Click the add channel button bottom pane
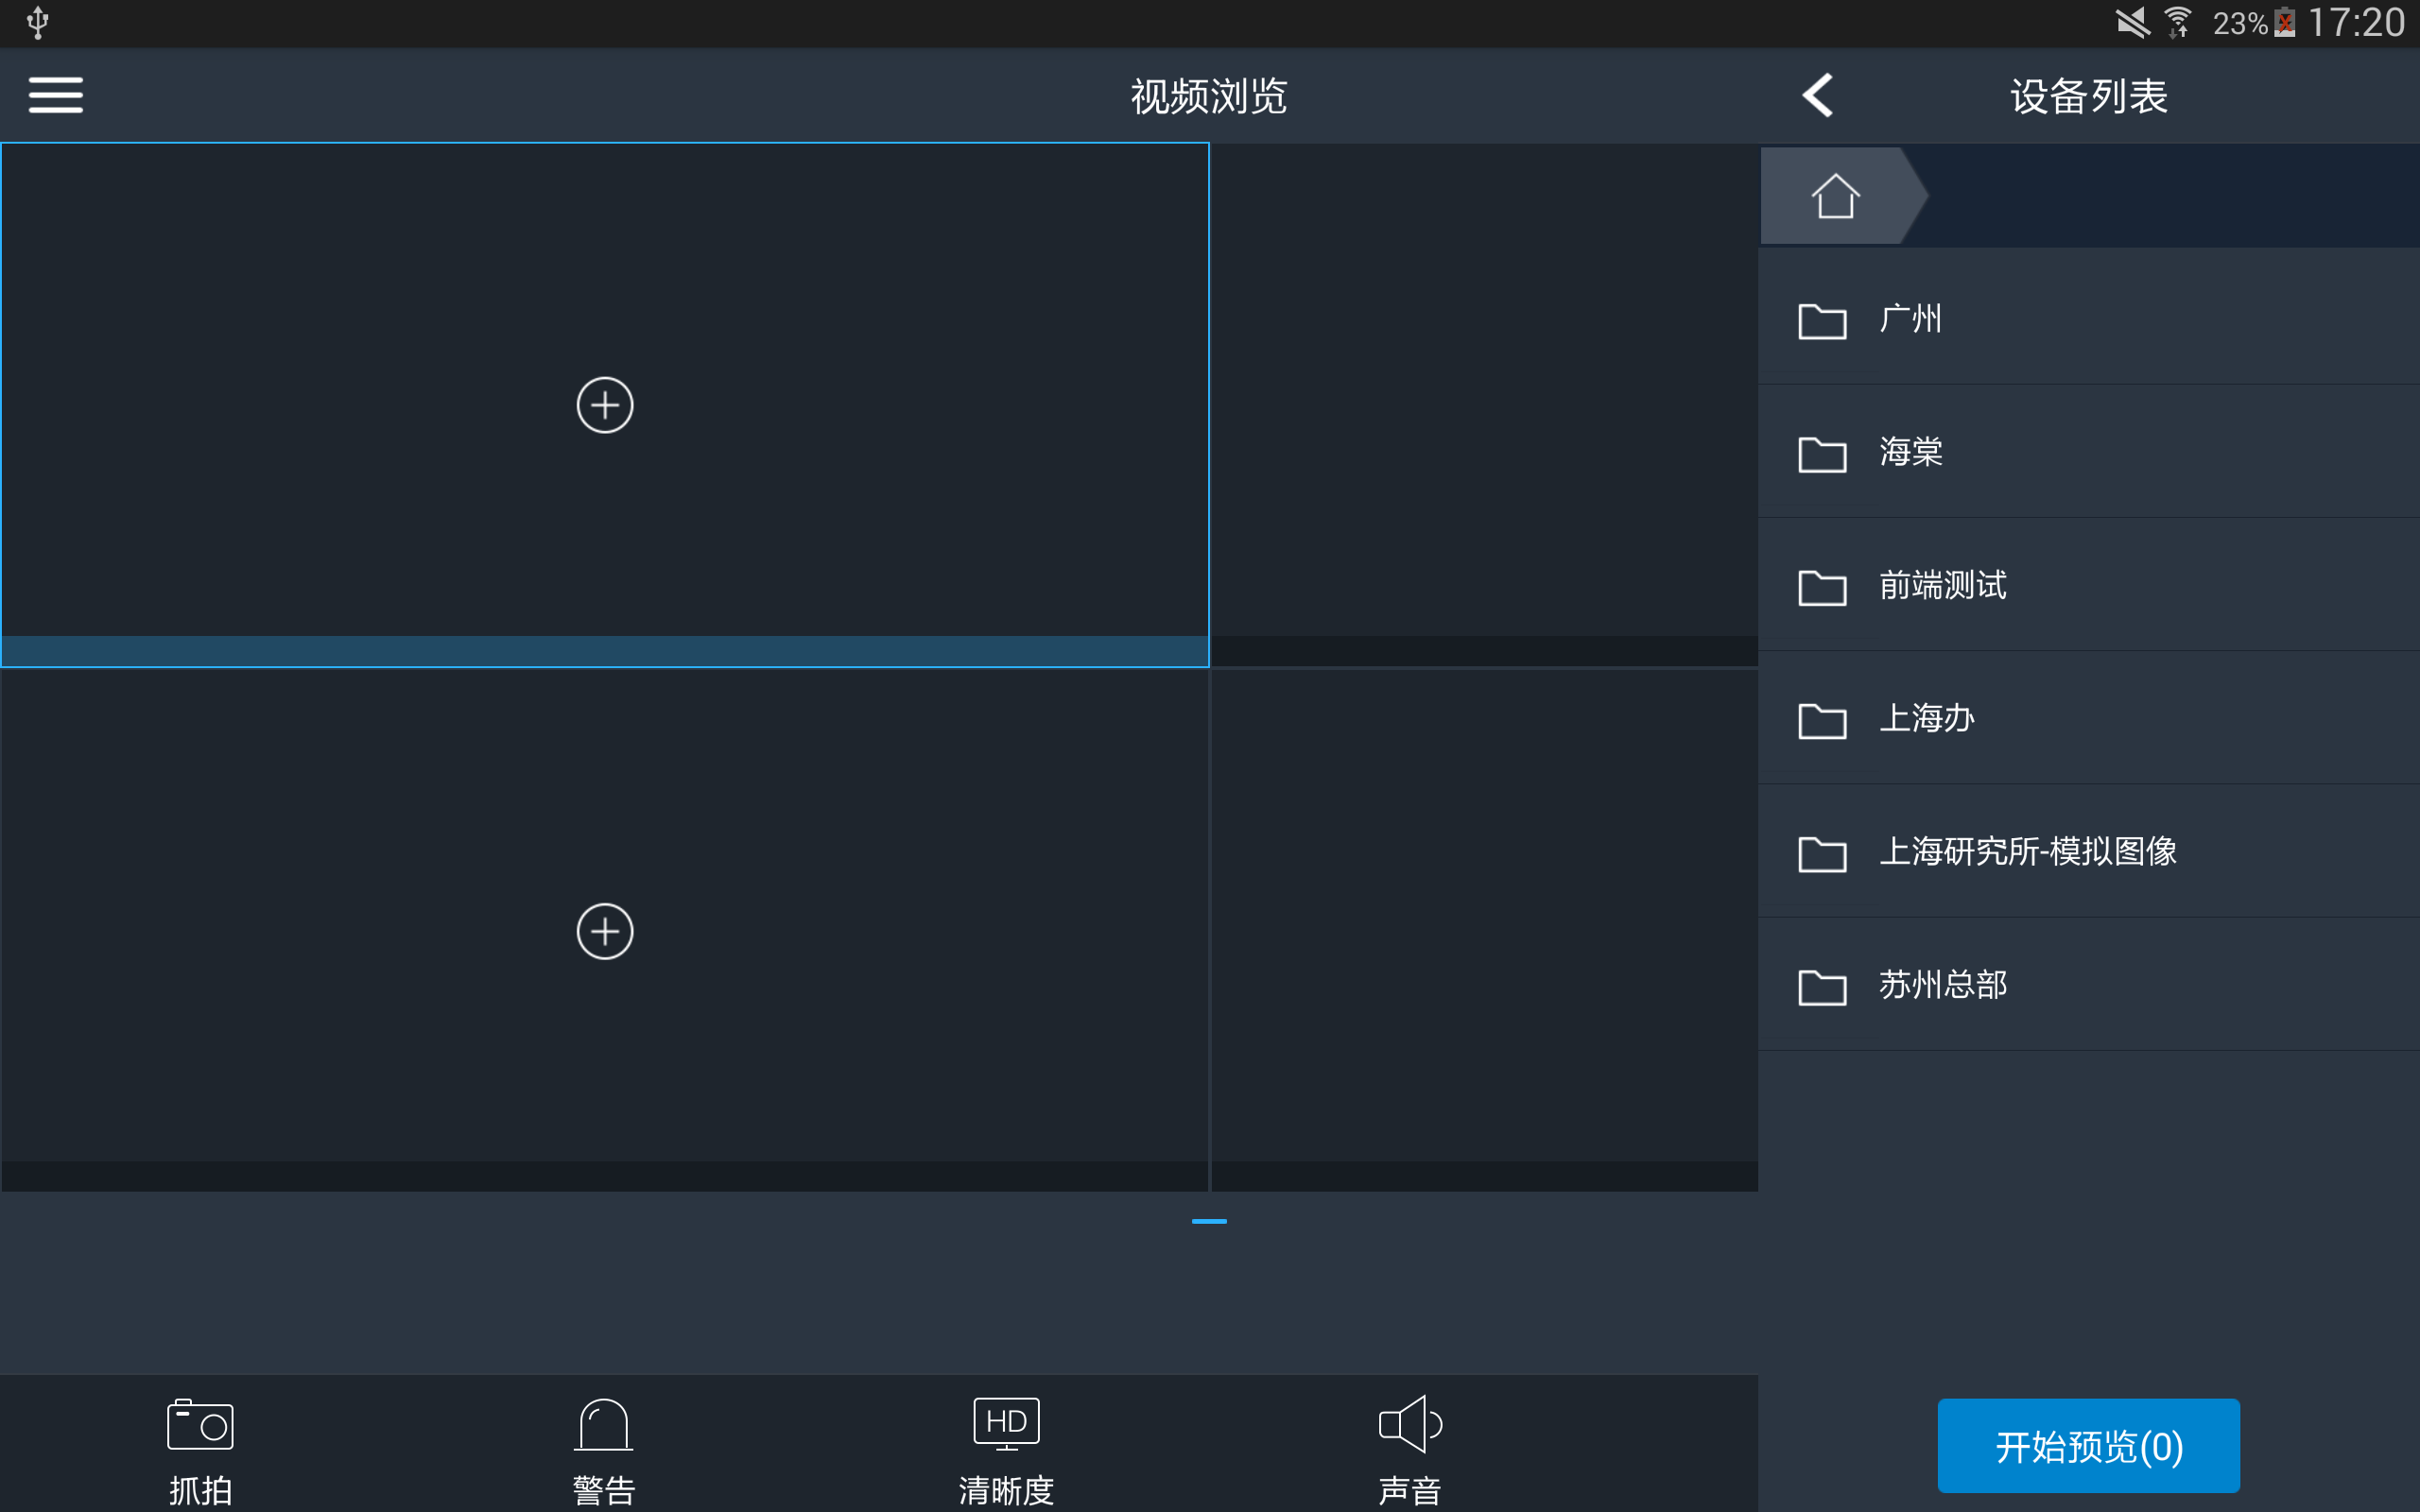The image size is (2420, 1512). point(605,928)
